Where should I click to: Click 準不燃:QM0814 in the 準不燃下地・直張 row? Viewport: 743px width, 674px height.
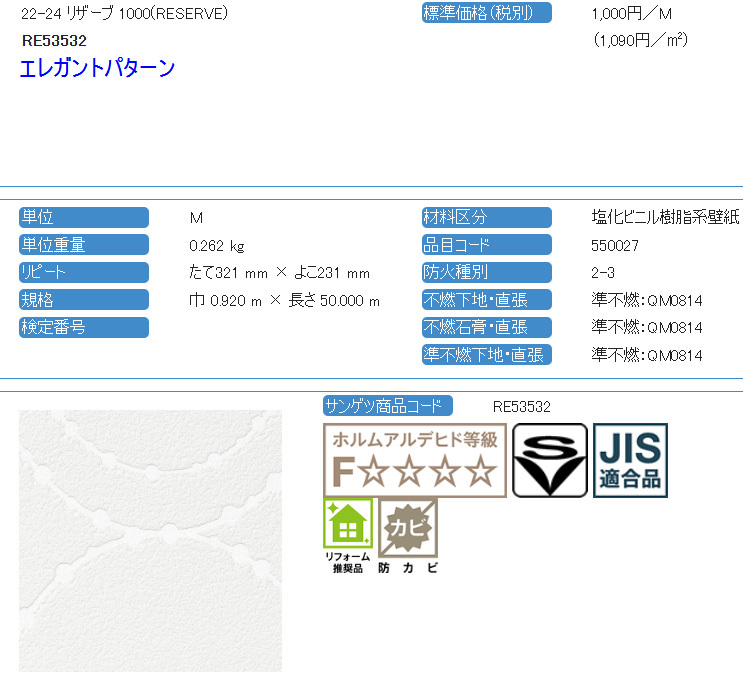pos(646,355)
